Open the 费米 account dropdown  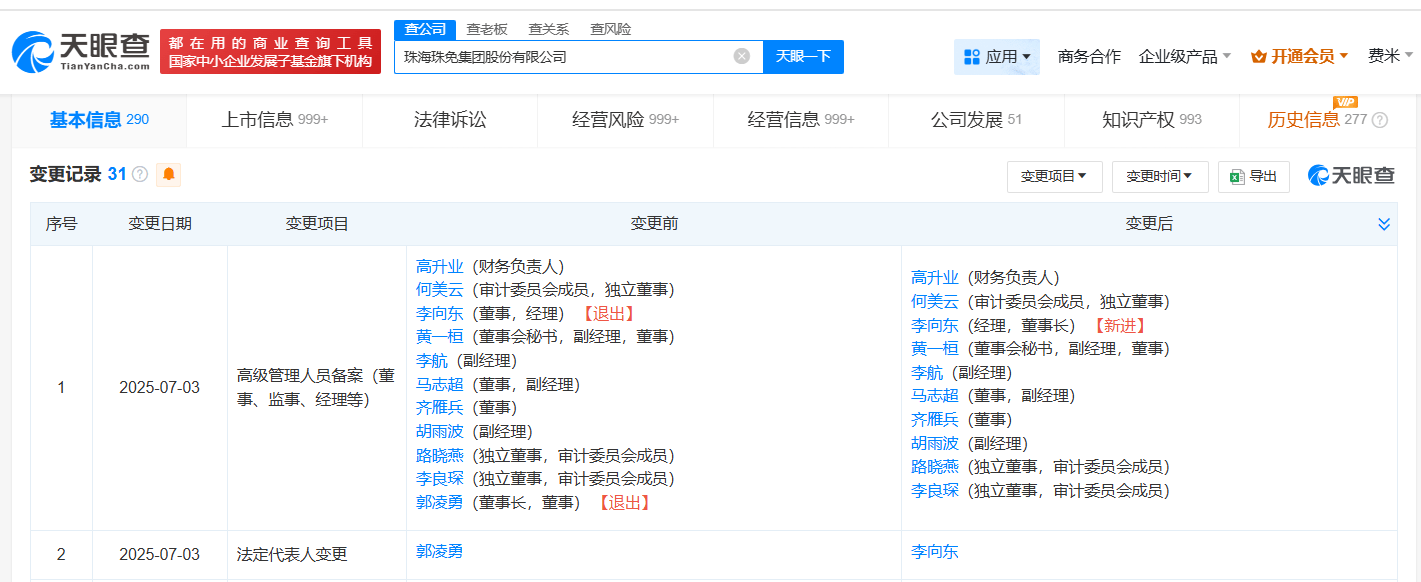(1390, 57)
